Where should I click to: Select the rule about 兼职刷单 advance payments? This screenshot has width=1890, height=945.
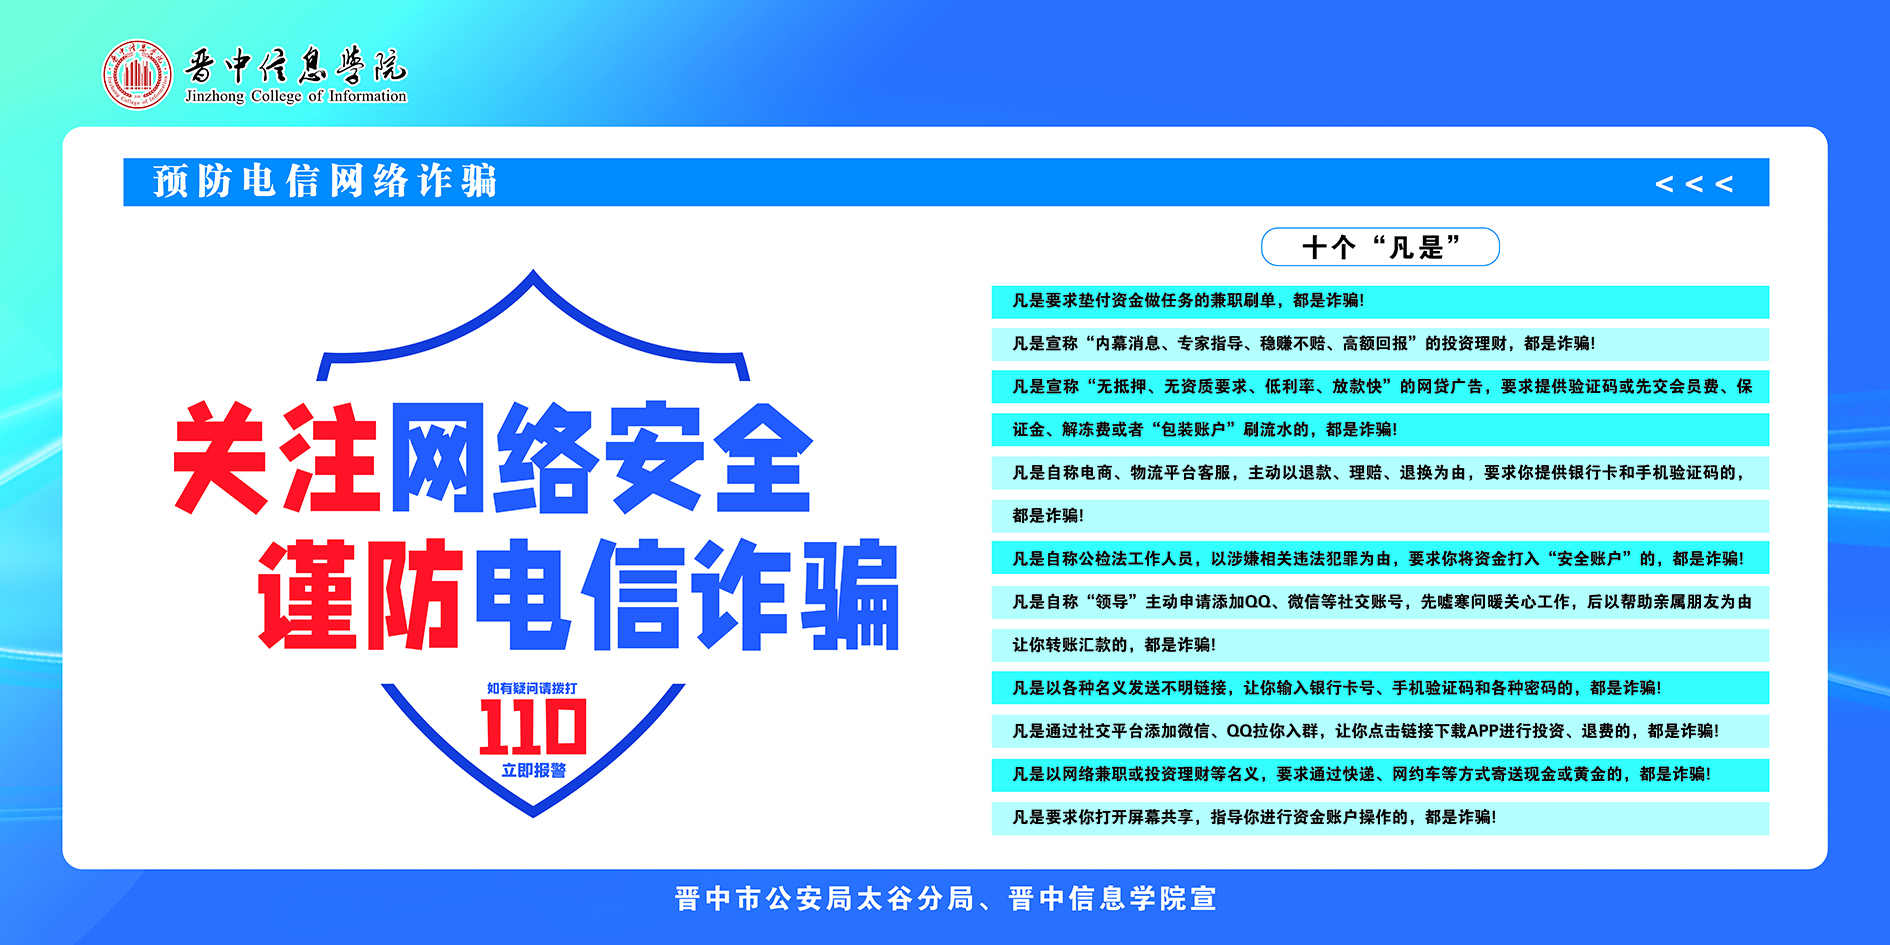(x=1188, y=301)
